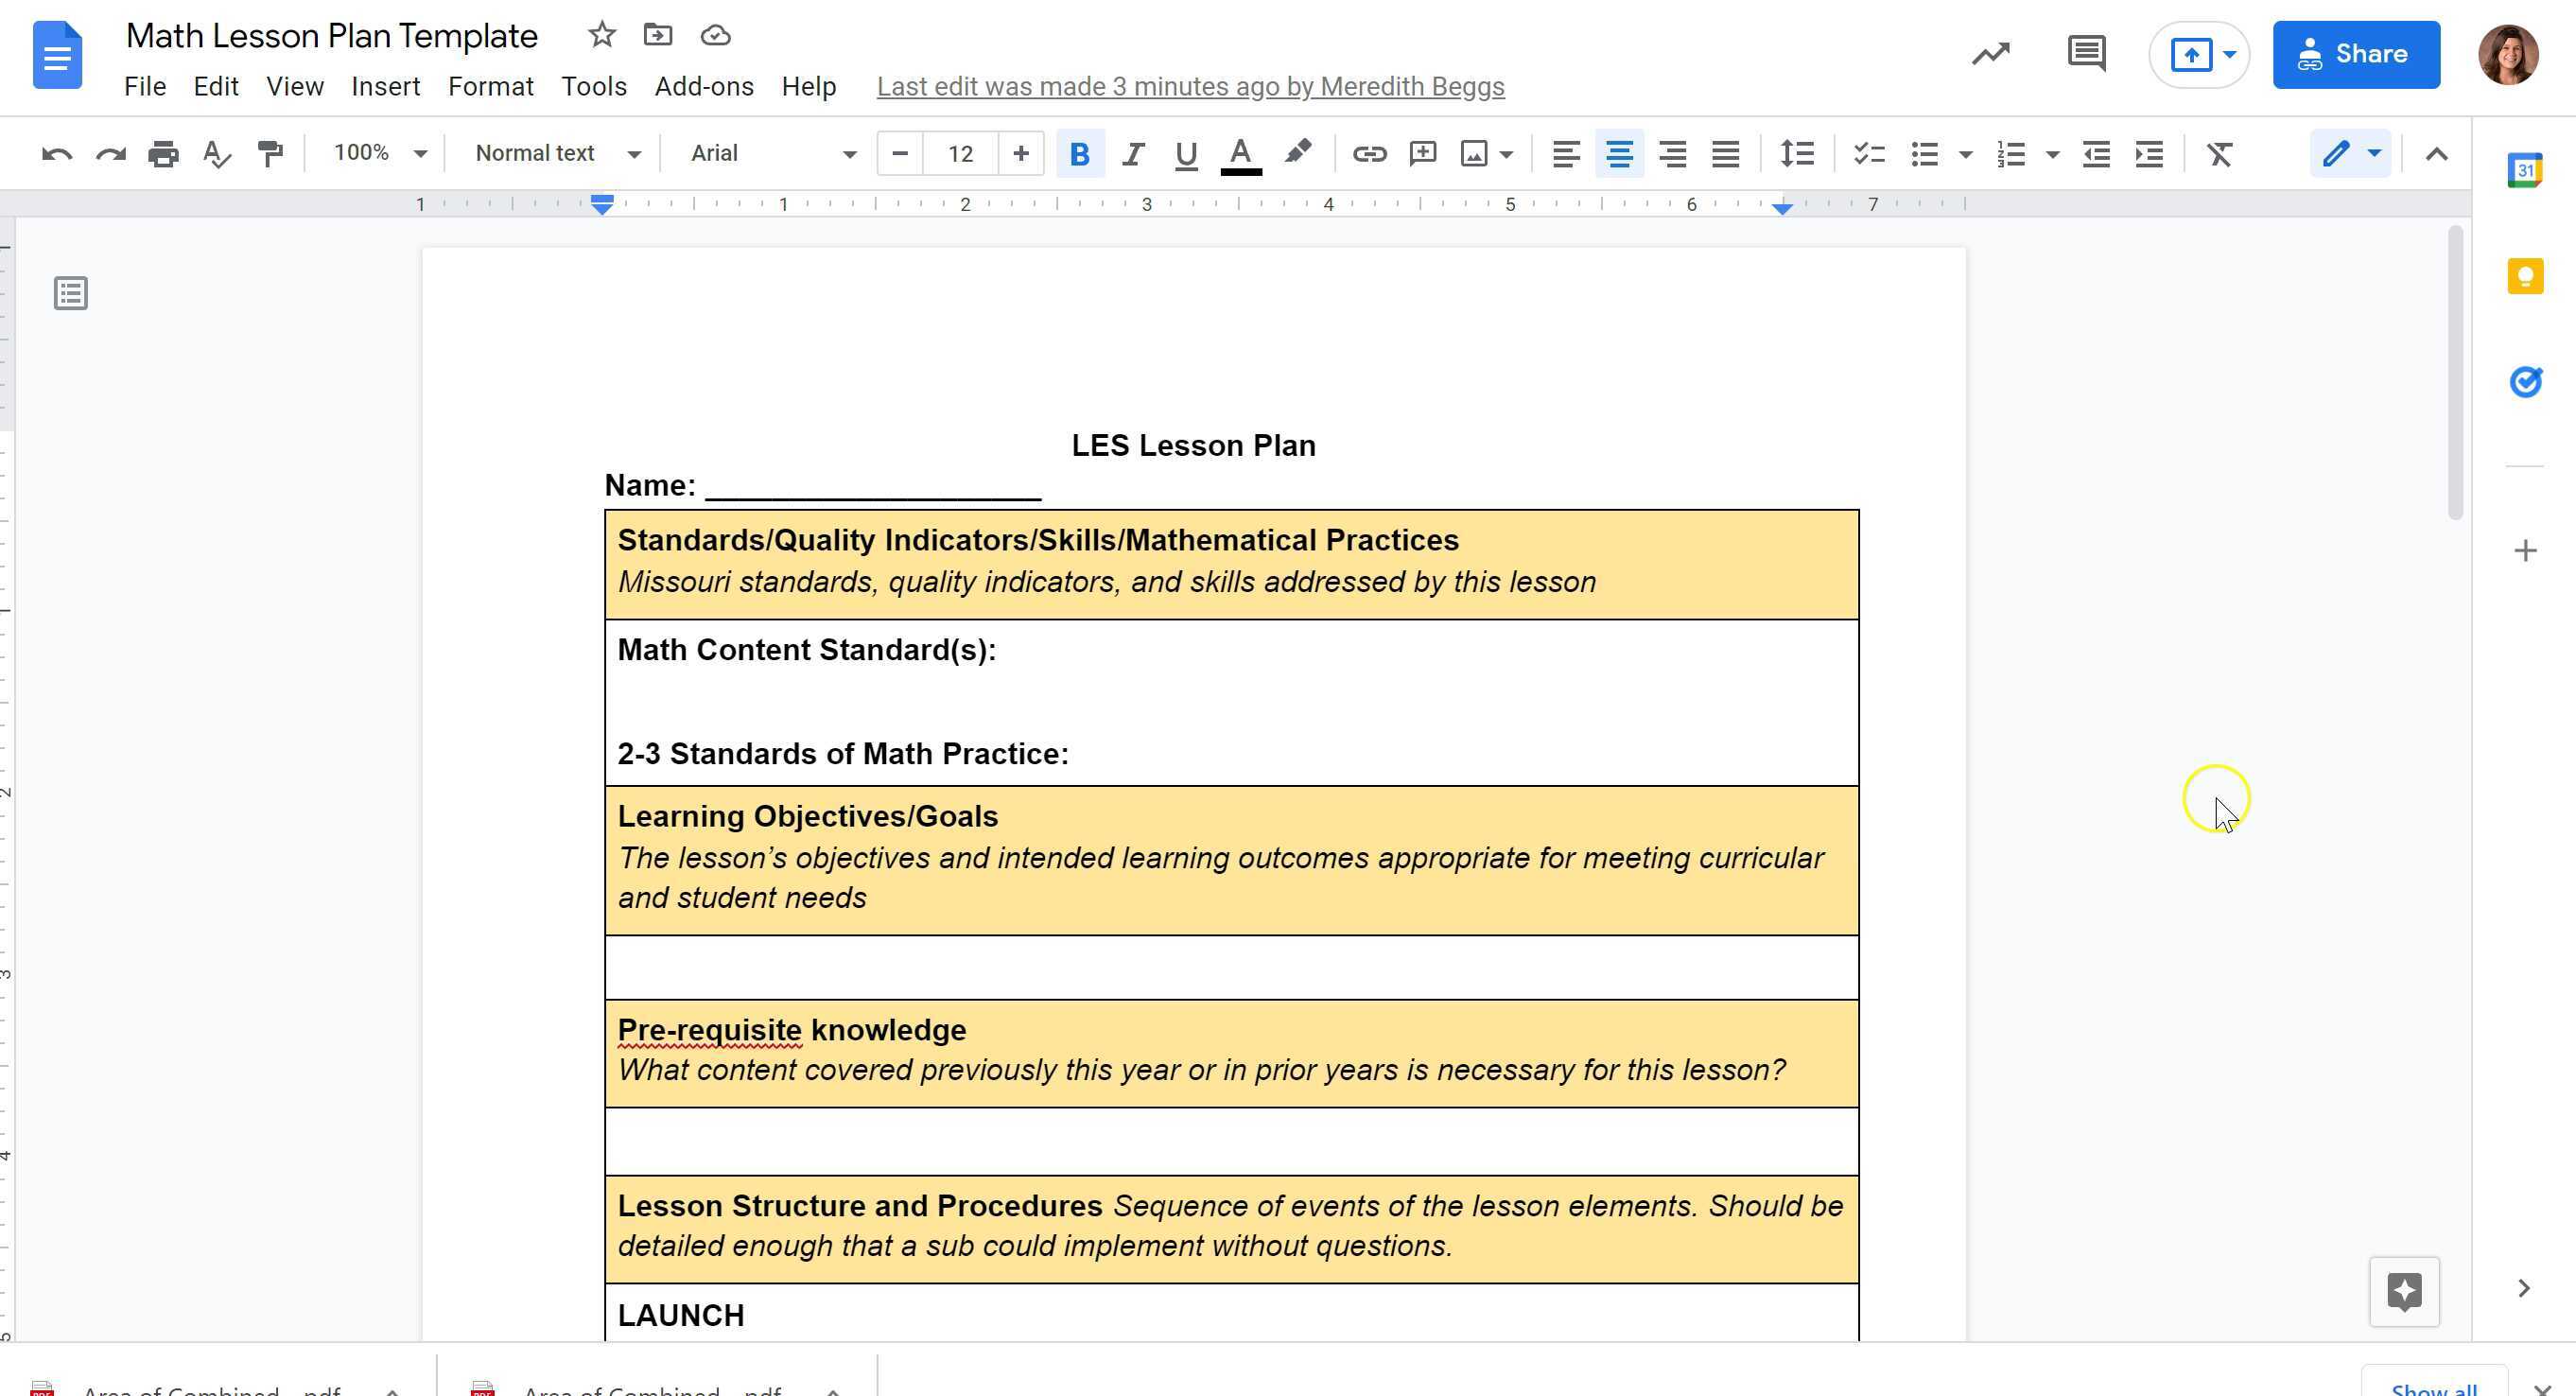Viewport: 2576px width, 1396px height.
Task: Star the Math Lesson Plan Template document
Action: click(601, 36)
